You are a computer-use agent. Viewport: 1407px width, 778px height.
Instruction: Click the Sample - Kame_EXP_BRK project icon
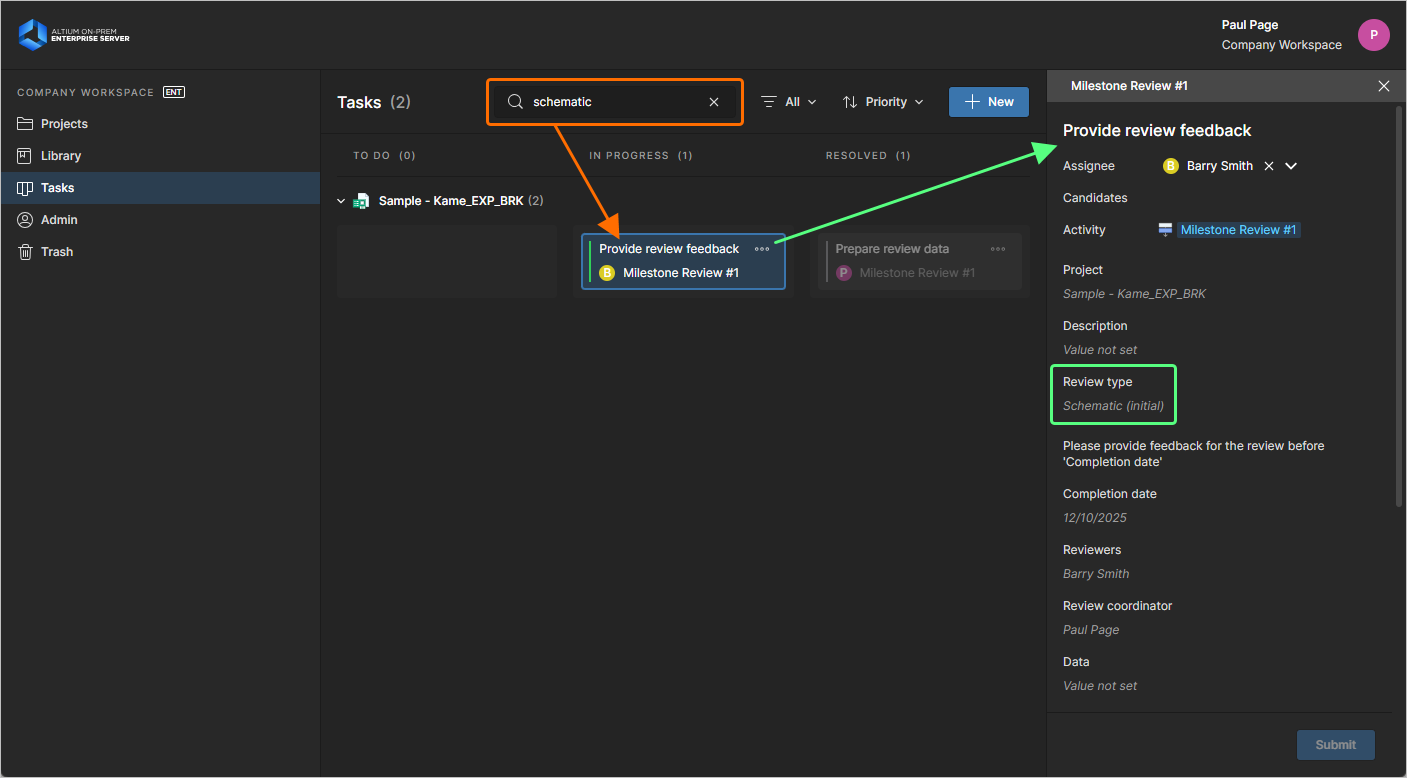(x=362, y=201)
